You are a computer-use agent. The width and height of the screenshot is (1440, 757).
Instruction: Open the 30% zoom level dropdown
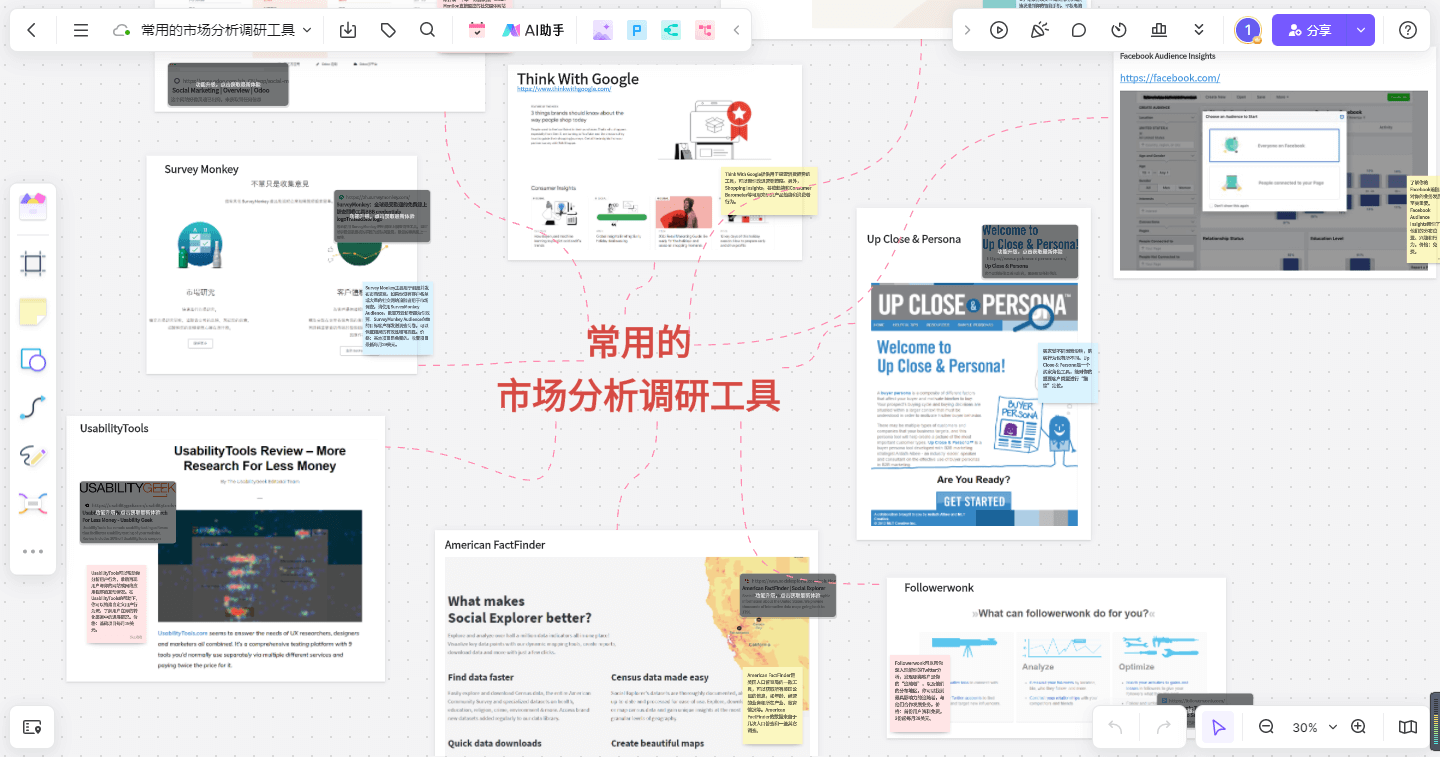point(1314,727)
